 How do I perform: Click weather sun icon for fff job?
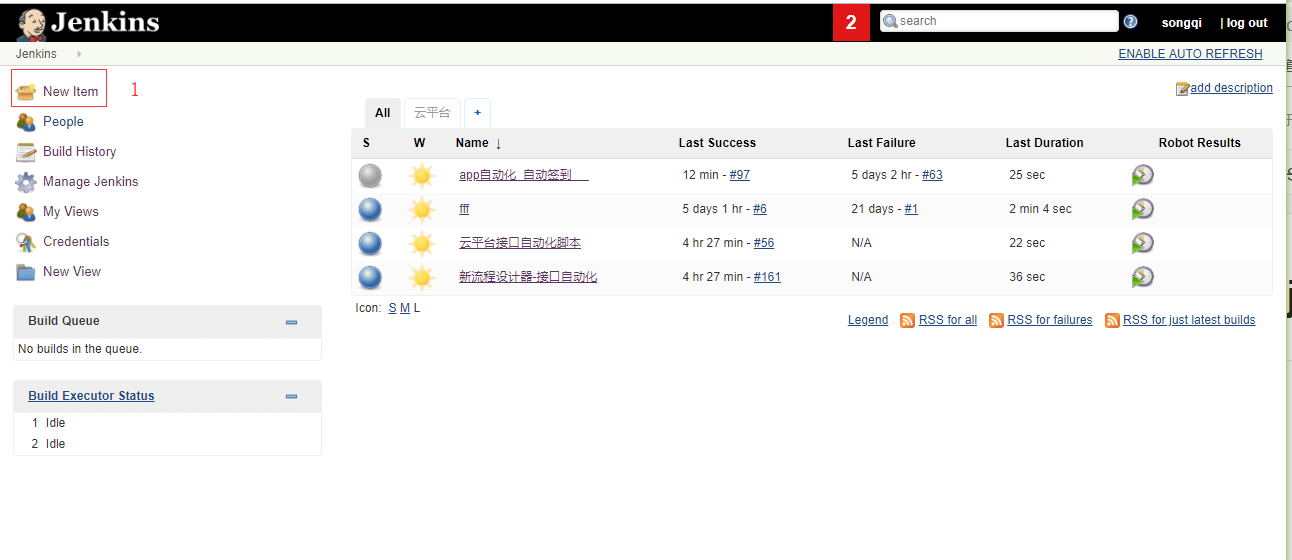[x=422, y=209]
